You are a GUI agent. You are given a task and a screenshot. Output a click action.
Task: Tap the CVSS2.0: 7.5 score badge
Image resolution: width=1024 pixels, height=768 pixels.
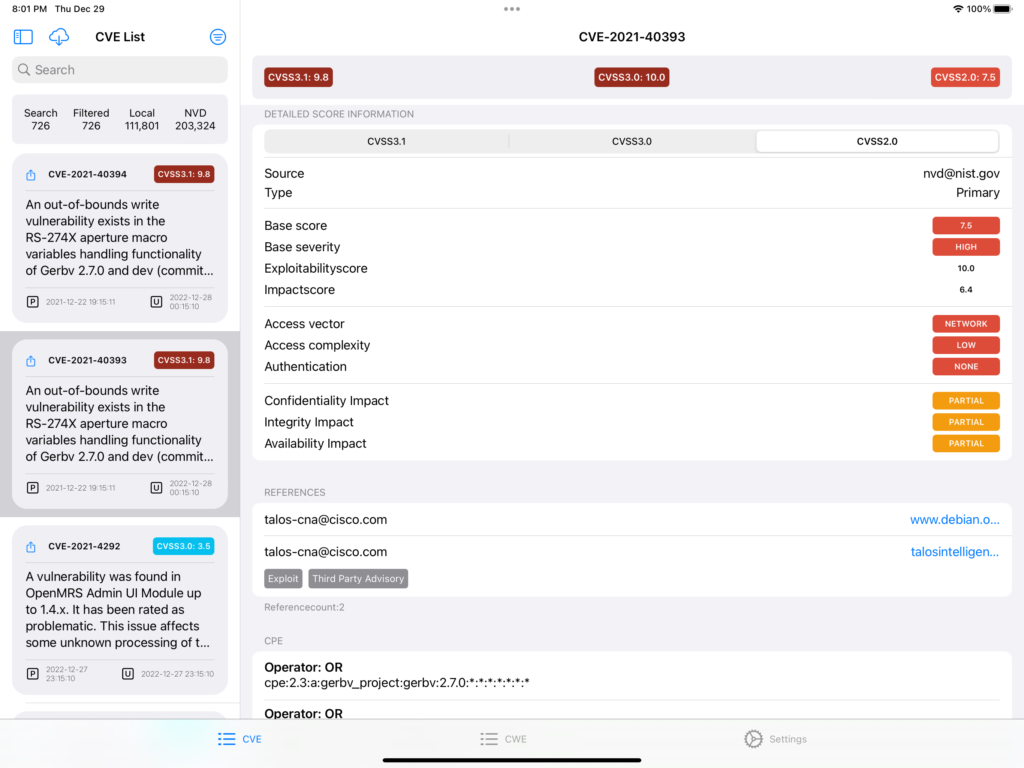pyautogui.click(x=965, y=77)
